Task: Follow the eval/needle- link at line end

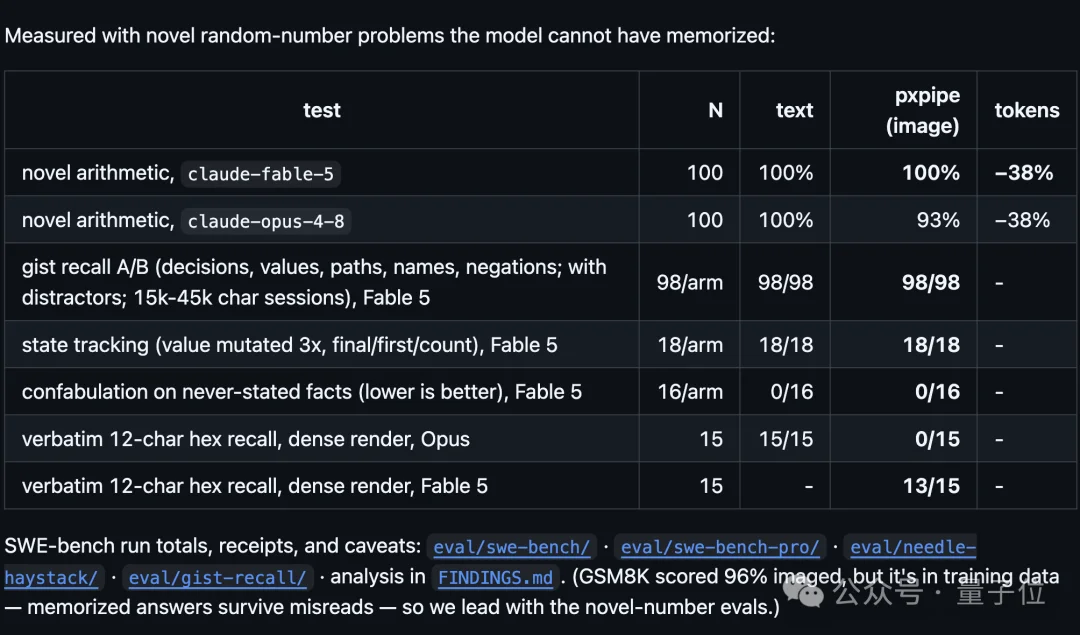Action: tap(913, 548)
